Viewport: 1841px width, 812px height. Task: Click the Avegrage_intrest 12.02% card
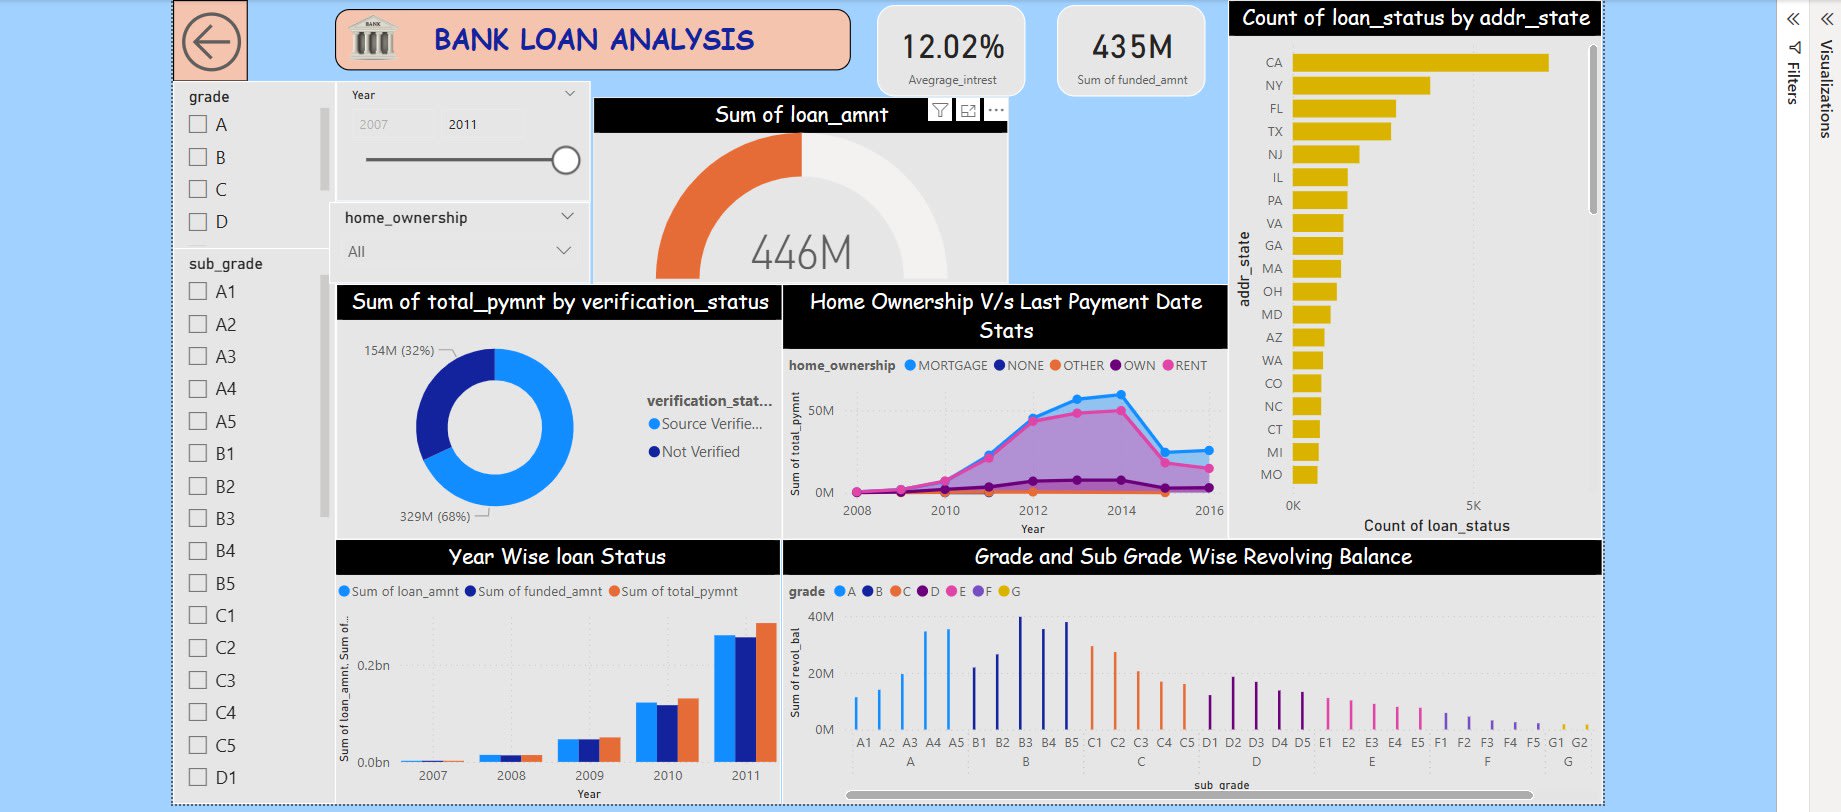click(x=952, y=52)
